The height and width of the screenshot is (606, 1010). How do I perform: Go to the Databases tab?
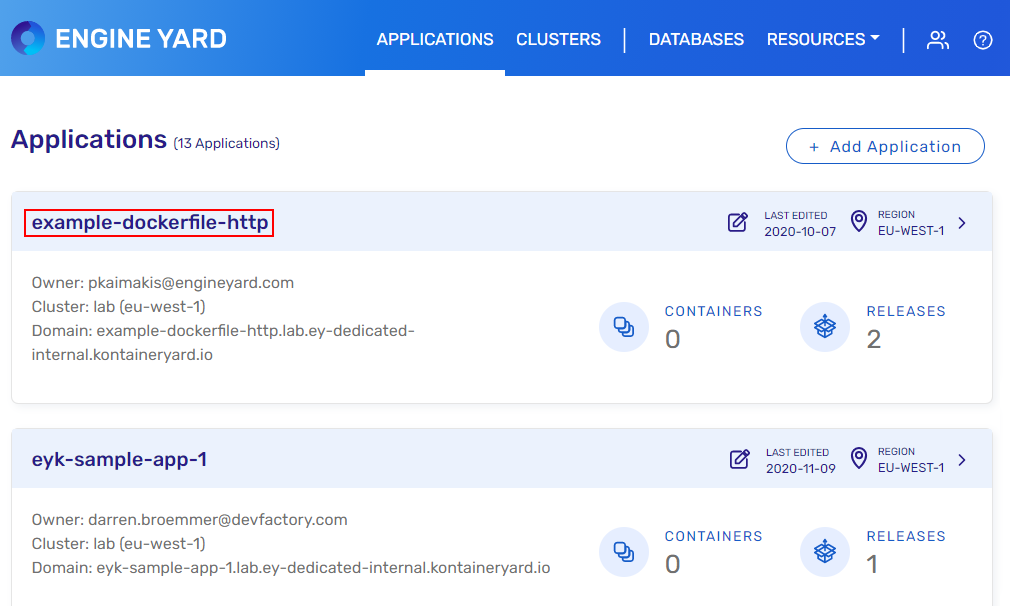point(696,40)
